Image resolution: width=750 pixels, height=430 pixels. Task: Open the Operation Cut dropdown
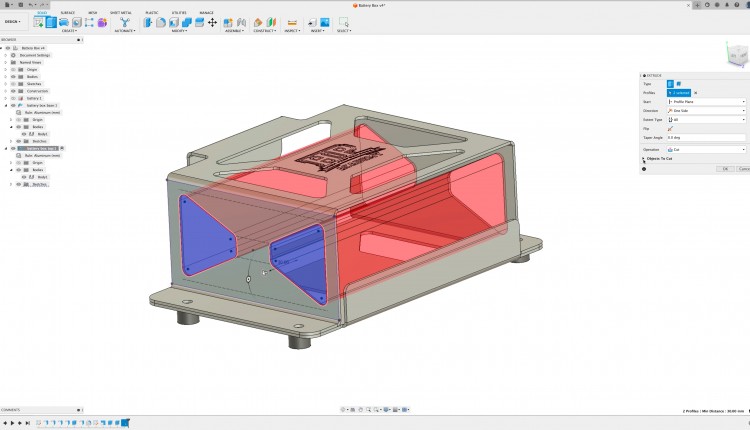706,150
